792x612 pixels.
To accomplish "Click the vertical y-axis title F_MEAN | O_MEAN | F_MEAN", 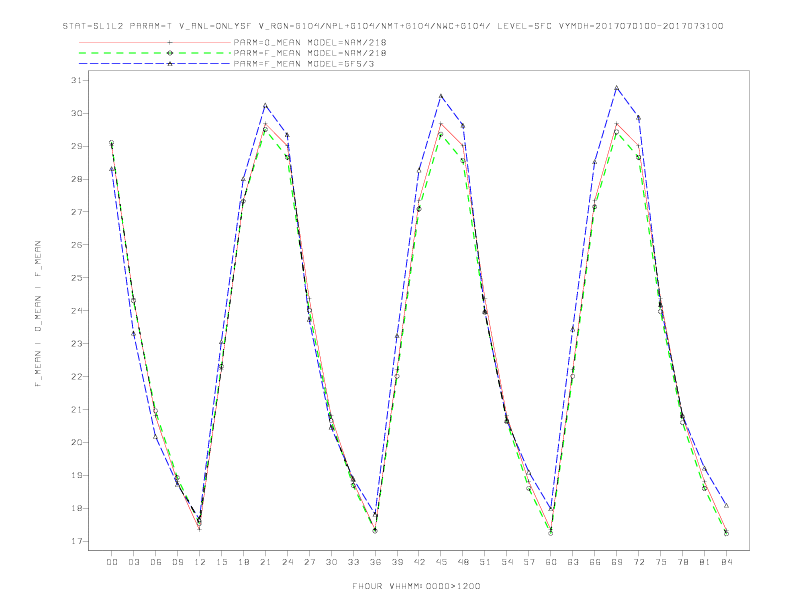I will [x=38, y=314].
